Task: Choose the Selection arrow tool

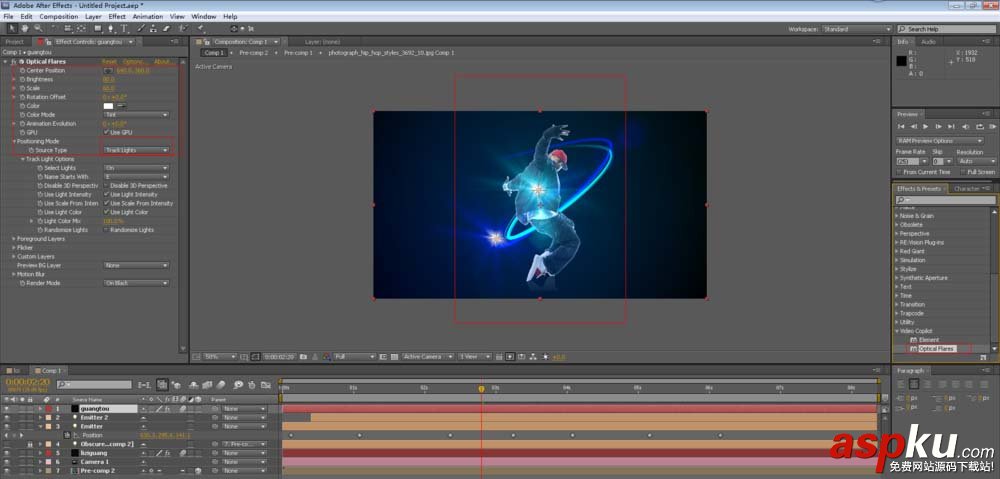Action: pyautogui.click(x=10, y=29)
